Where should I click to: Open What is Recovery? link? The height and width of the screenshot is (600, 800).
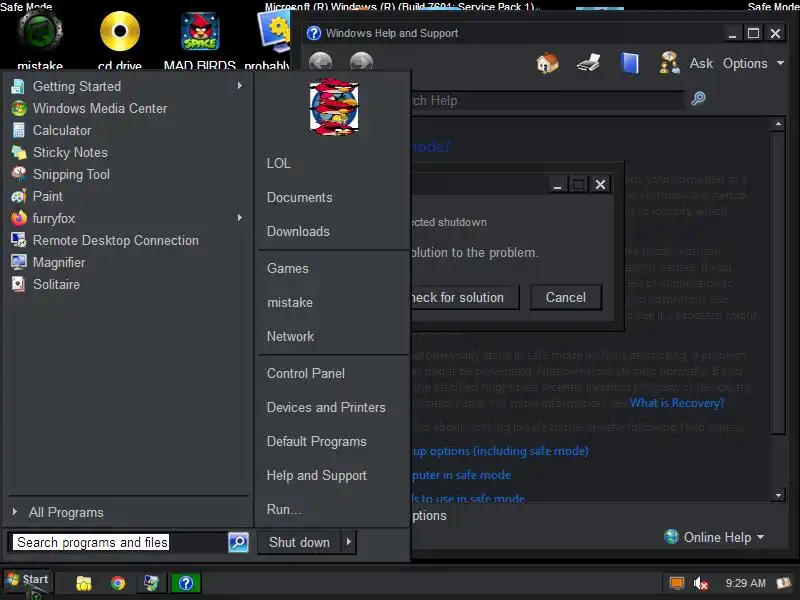[677, 403]
